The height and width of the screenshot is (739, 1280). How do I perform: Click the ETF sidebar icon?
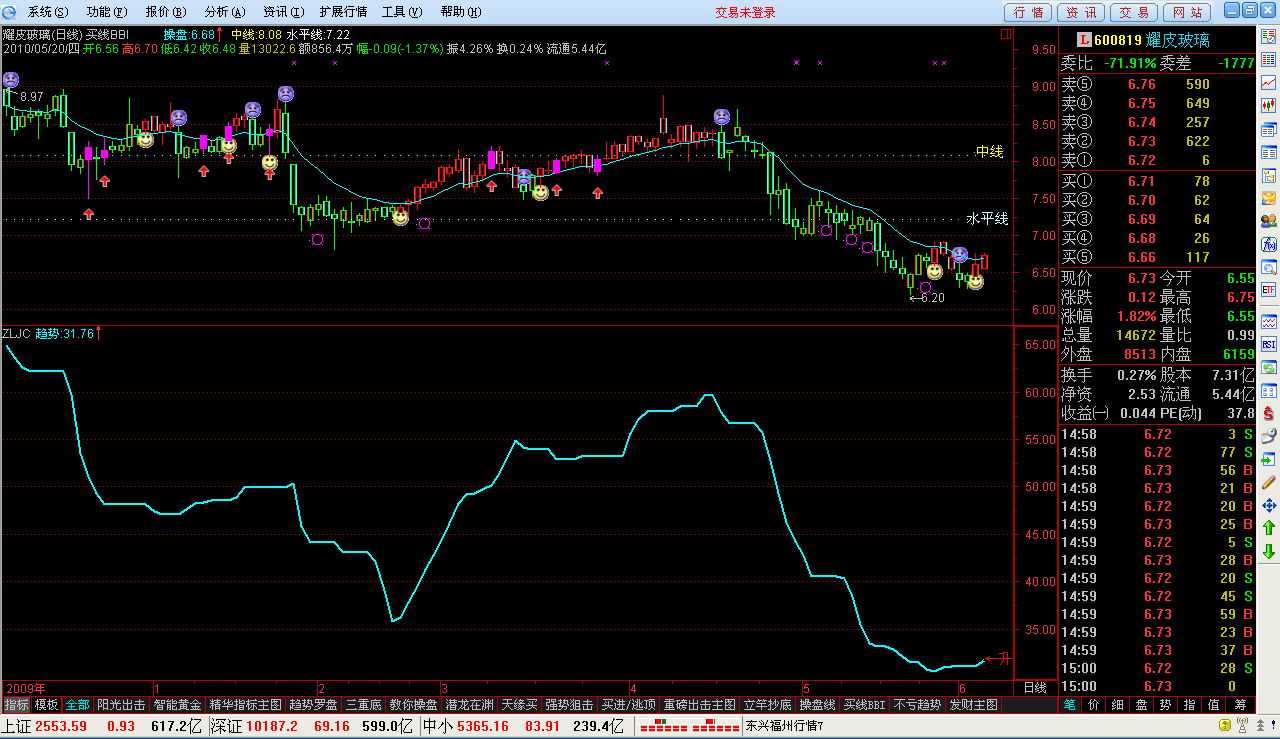tap(1269, 290)
